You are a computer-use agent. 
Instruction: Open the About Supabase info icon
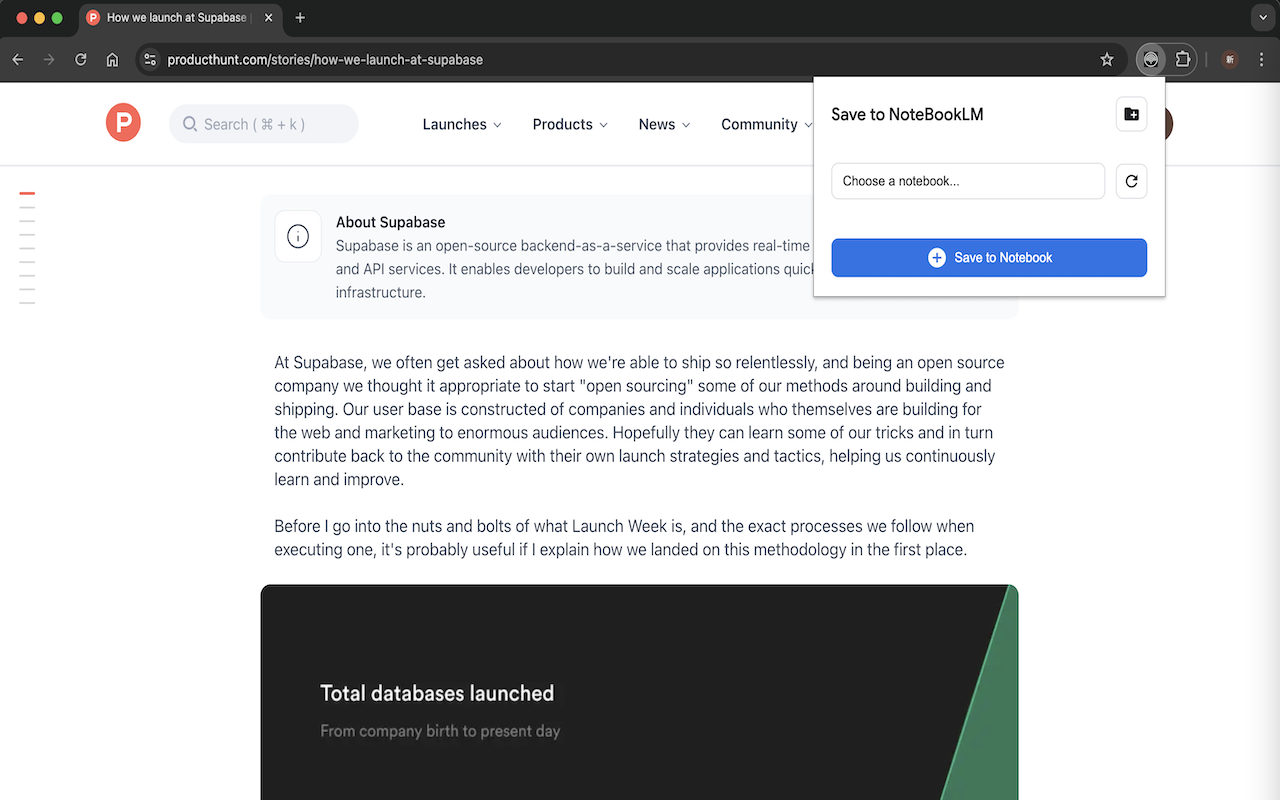(x=297, y=236)
